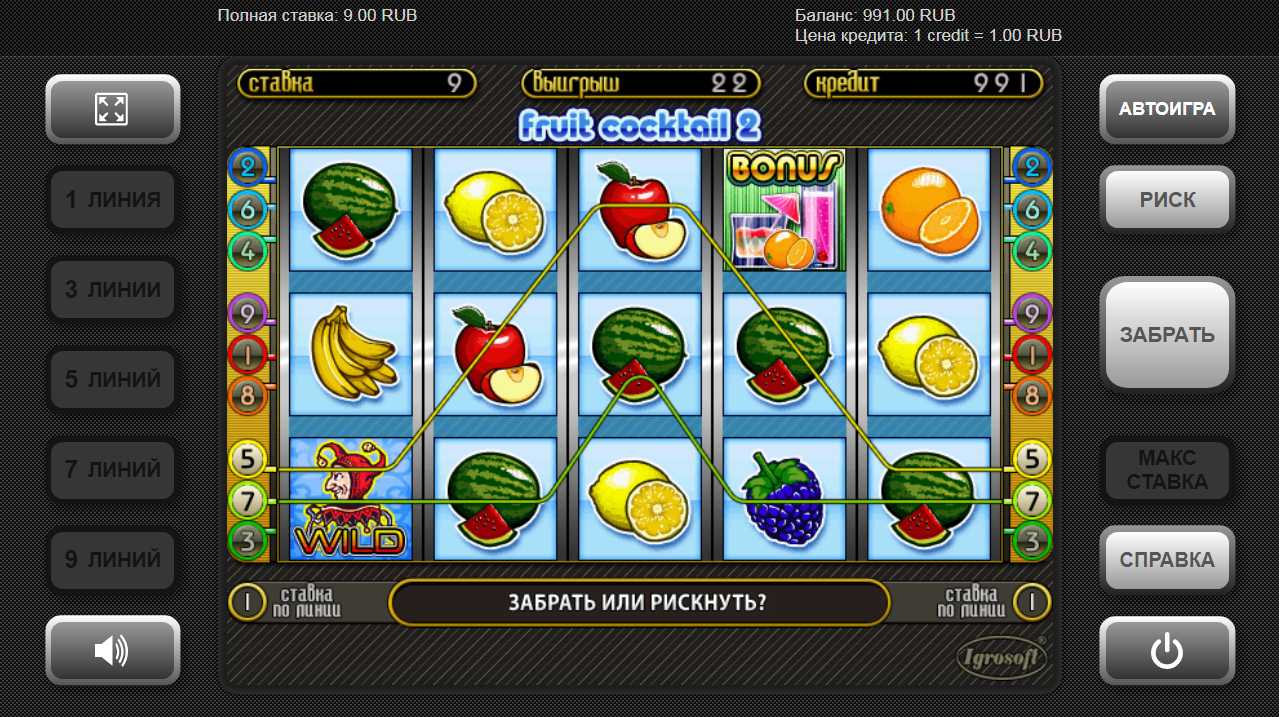
Task: Click the Igrosoft logo
Action: pos(1002,658)
